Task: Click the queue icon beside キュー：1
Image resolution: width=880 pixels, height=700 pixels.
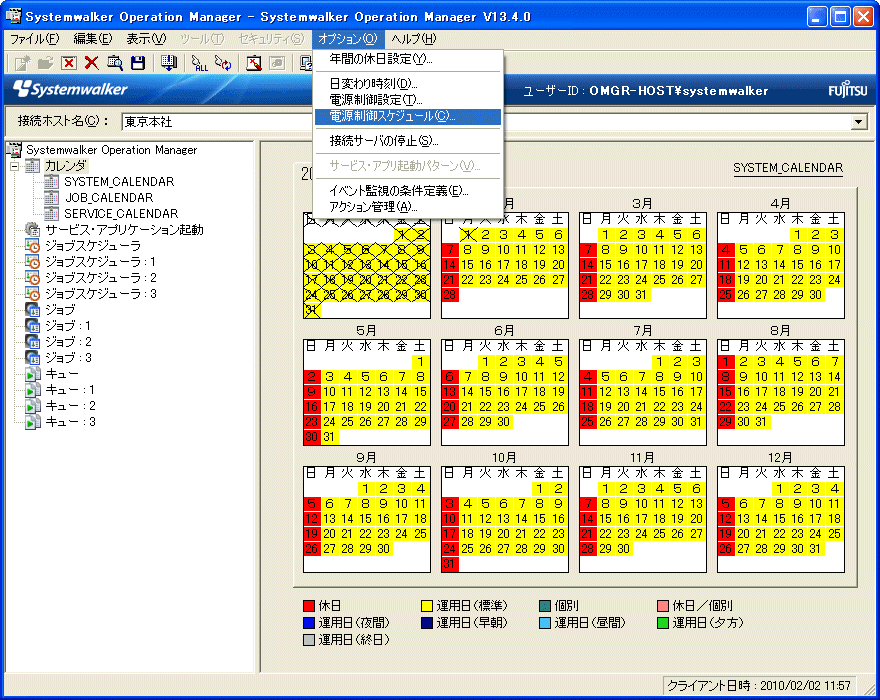Action: [33, 390]
